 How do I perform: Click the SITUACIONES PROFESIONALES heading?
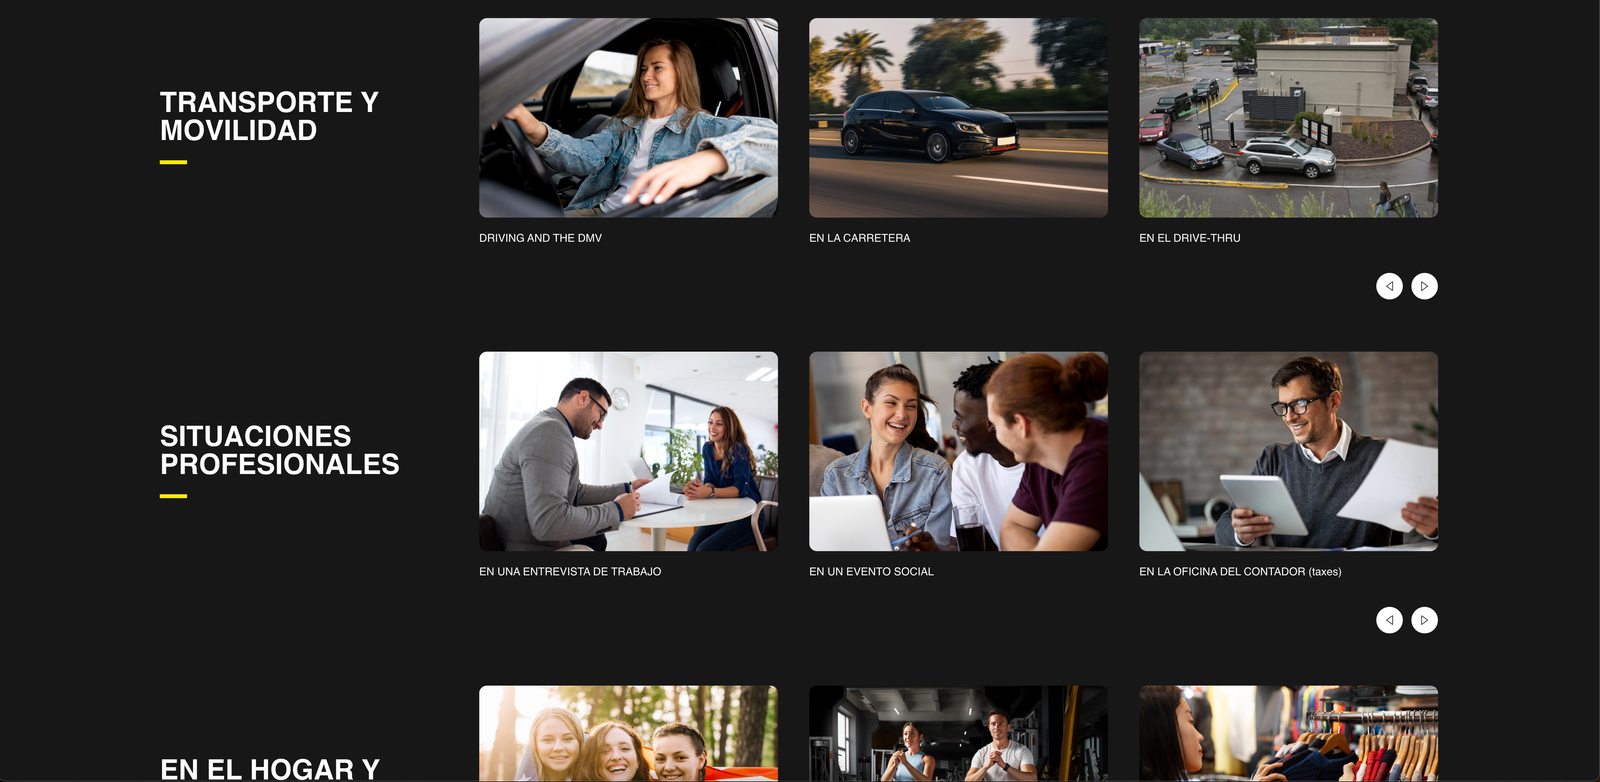(279, 450)
